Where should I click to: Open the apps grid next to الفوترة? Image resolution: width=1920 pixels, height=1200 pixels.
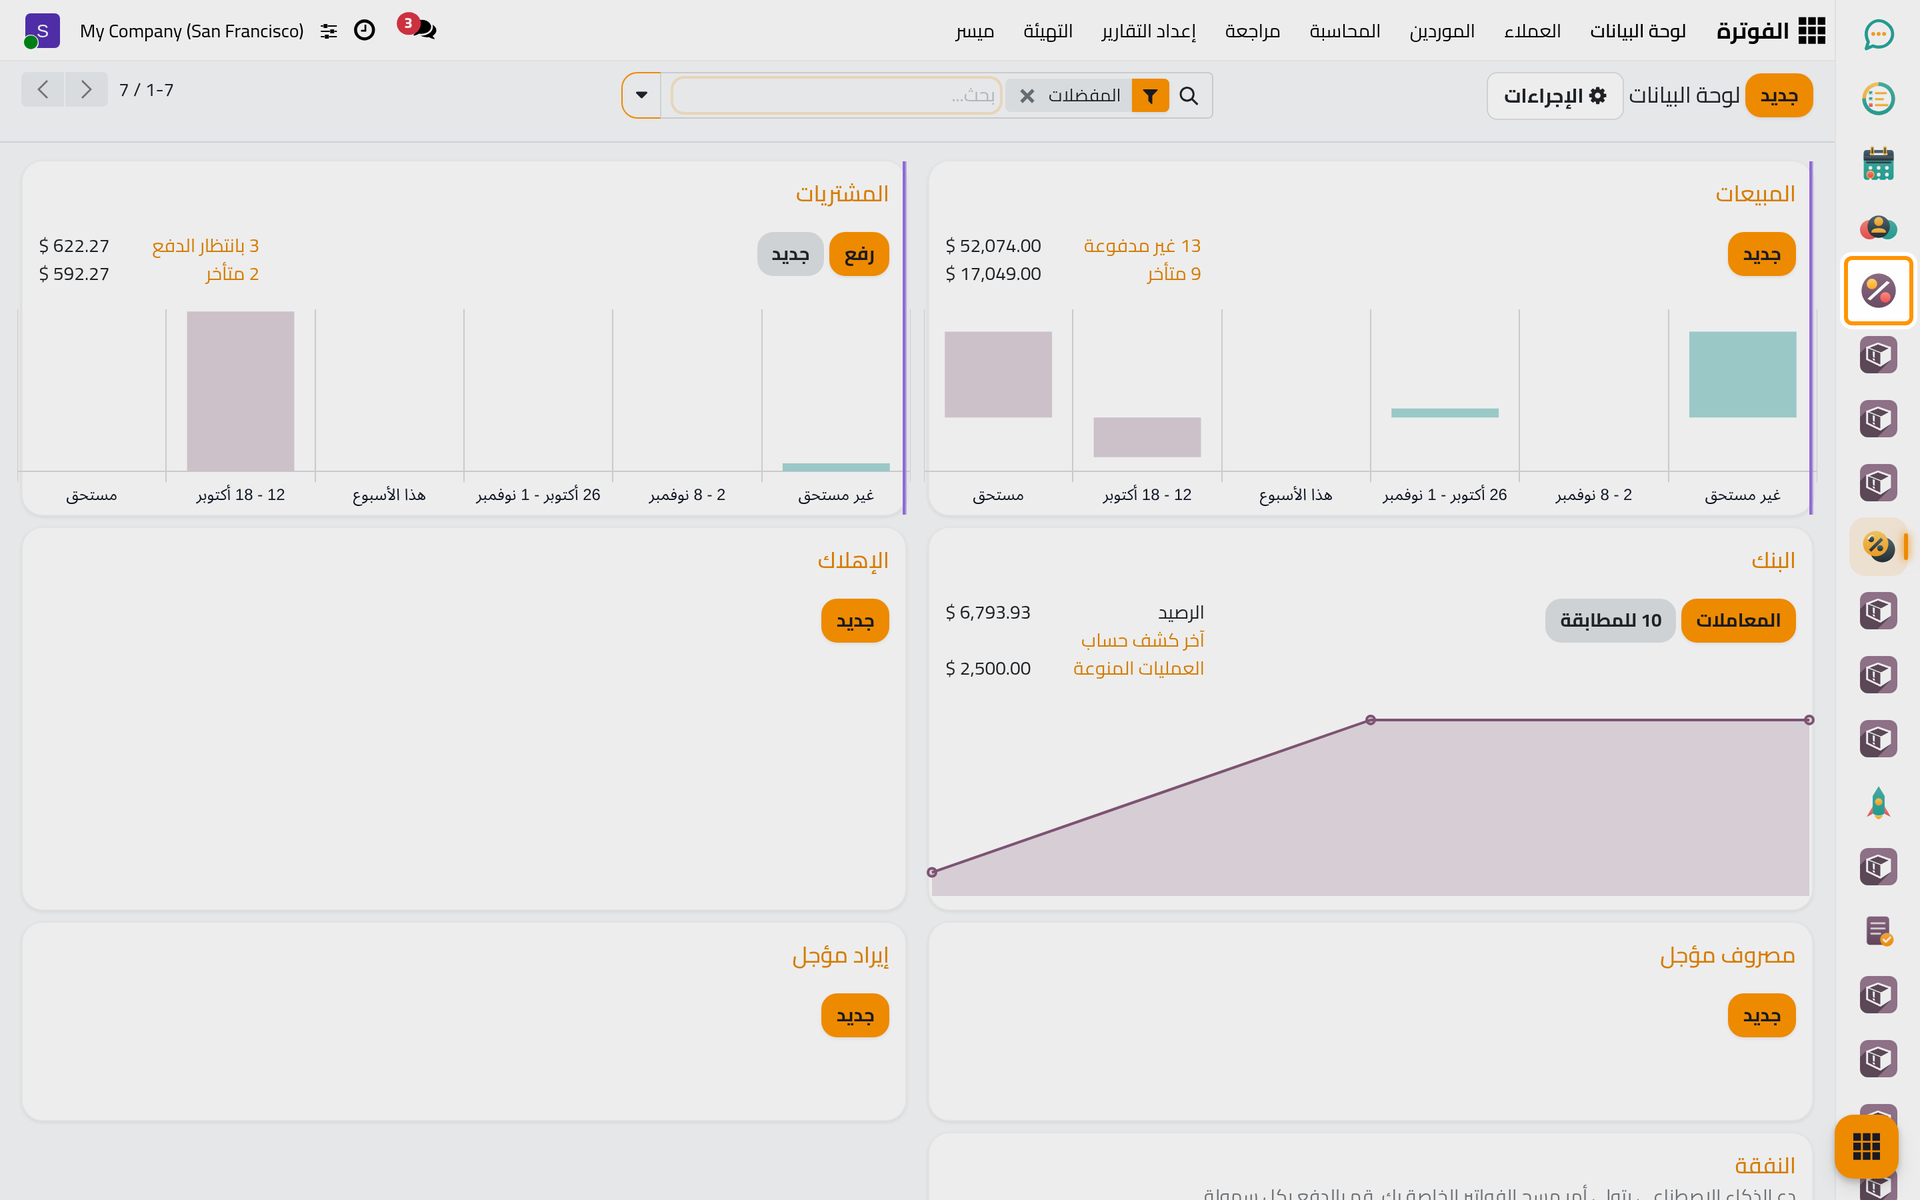[1811, 31]
